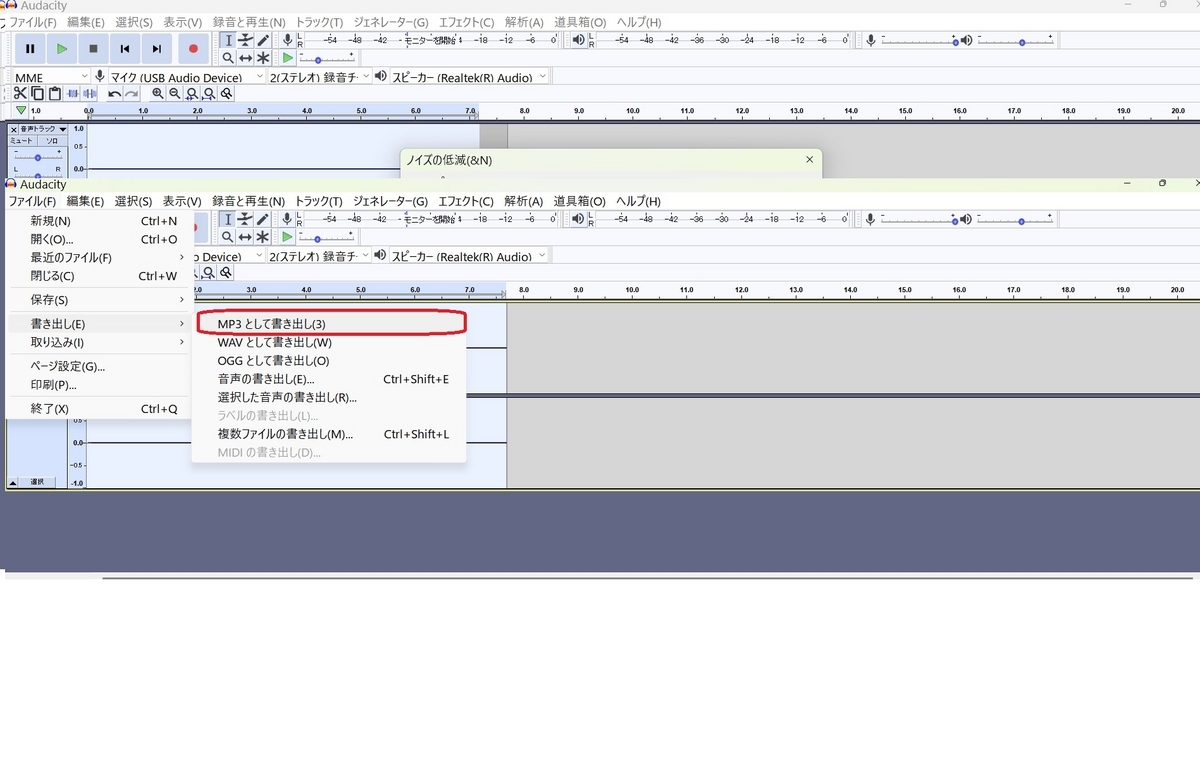Click Play-at-speed button in front Audacity window

[288, 237]
